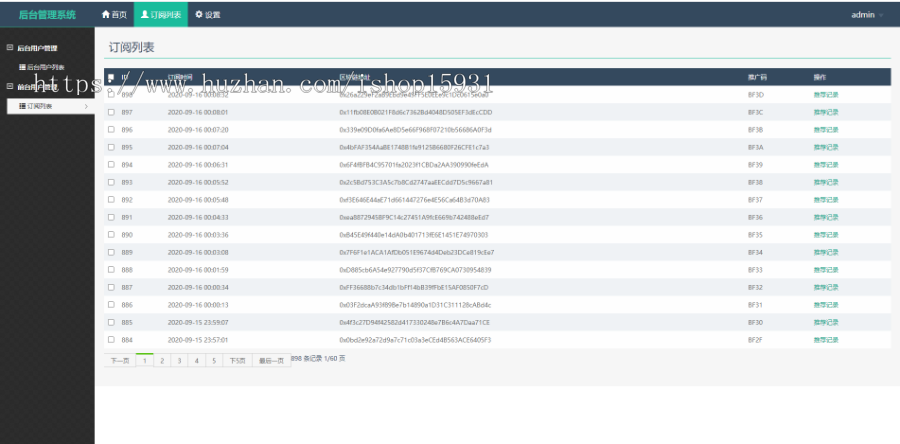Check the checkbox for row 890
Image resolution: width=900 pixels, height=444 pixels.
(x=111, y=235)
